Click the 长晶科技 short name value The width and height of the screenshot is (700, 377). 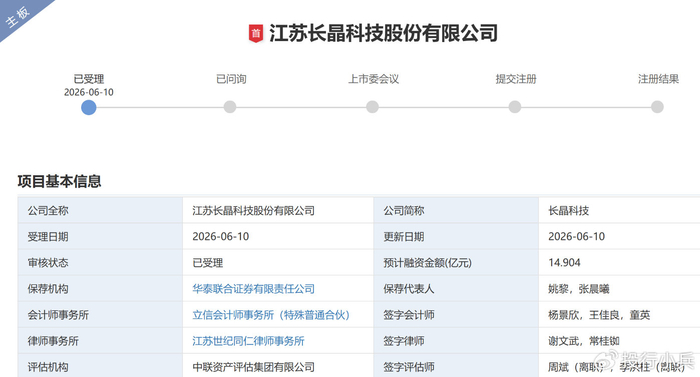click(569, 210)
